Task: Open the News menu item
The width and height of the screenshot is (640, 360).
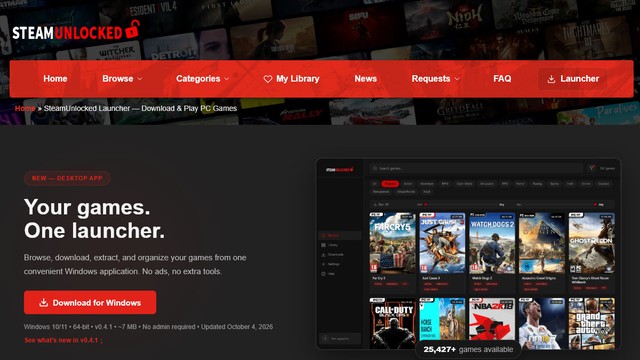Action: (365, 79)
